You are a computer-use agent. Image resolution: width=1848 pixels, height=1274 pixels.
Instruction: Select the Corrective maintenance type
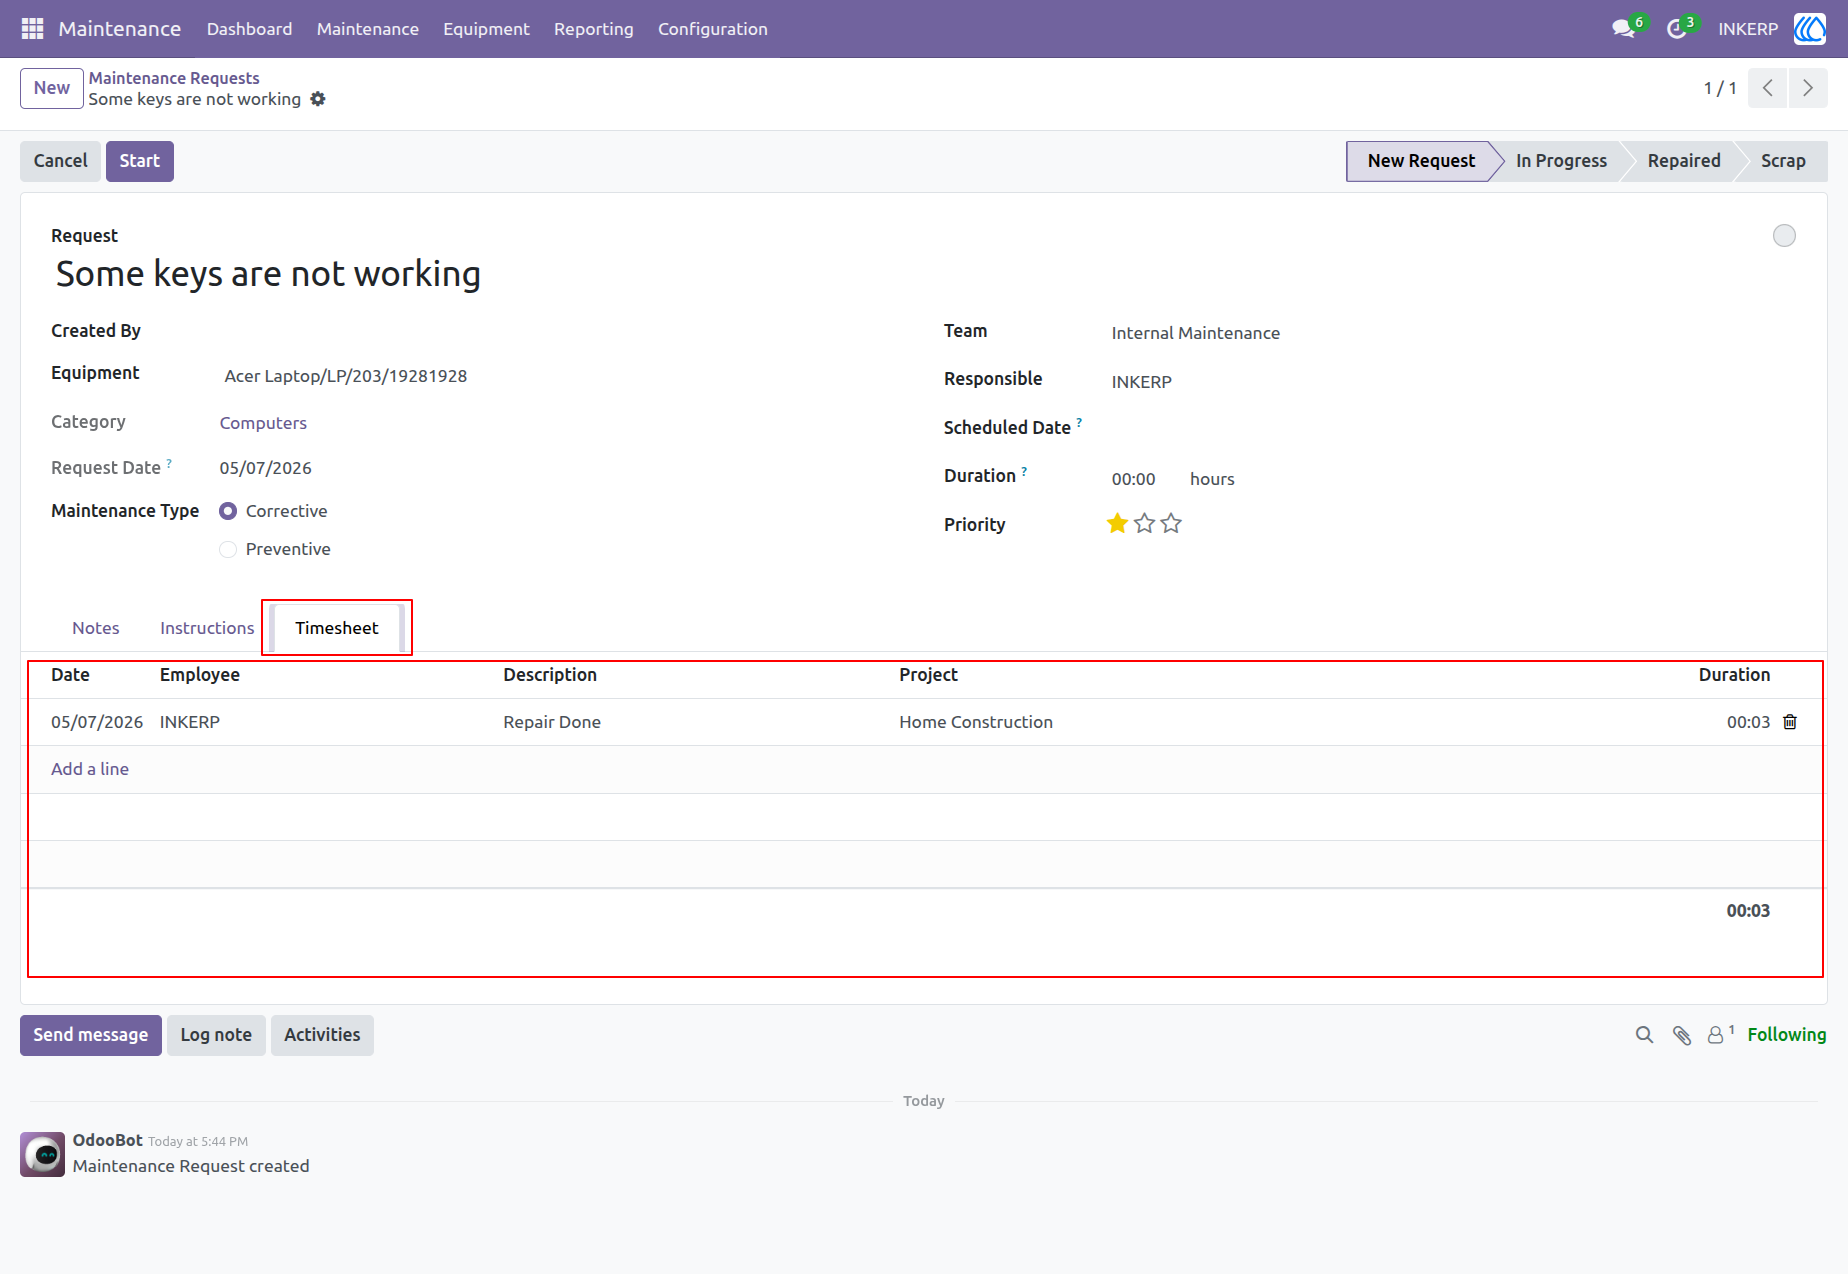point(228,511)
